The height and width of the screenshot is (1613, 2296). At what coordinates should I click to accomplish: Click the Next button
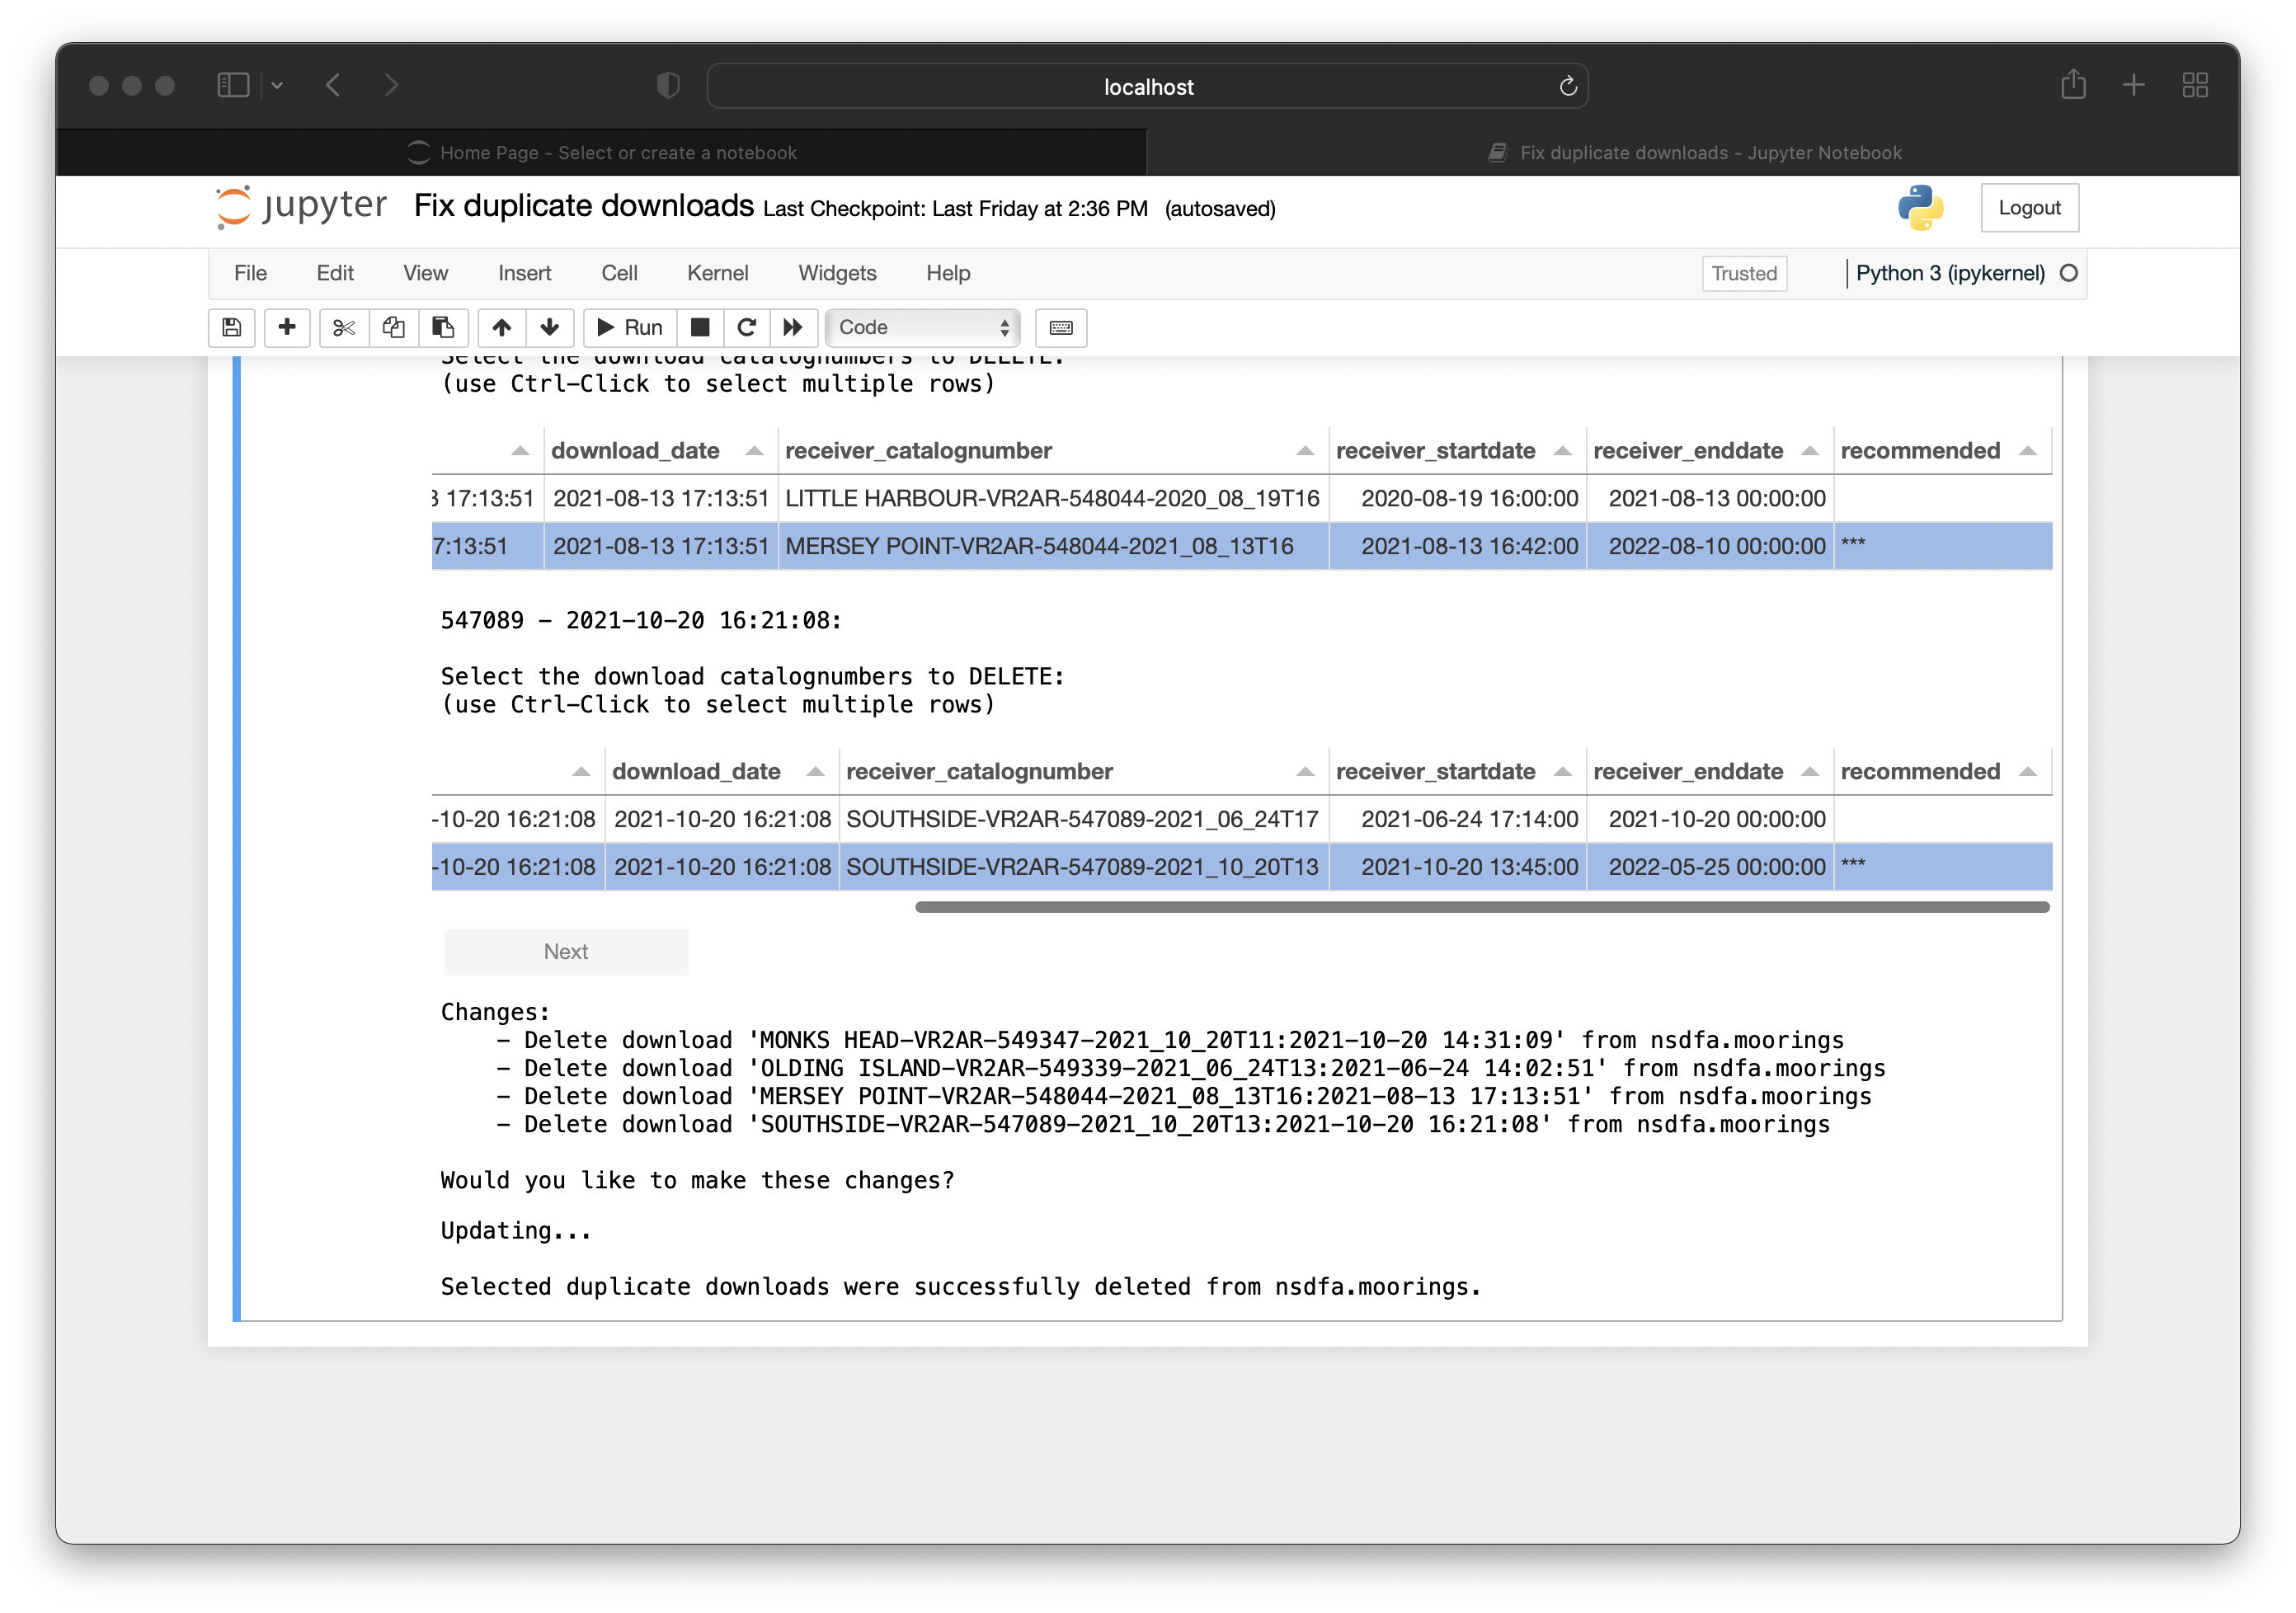564,952
